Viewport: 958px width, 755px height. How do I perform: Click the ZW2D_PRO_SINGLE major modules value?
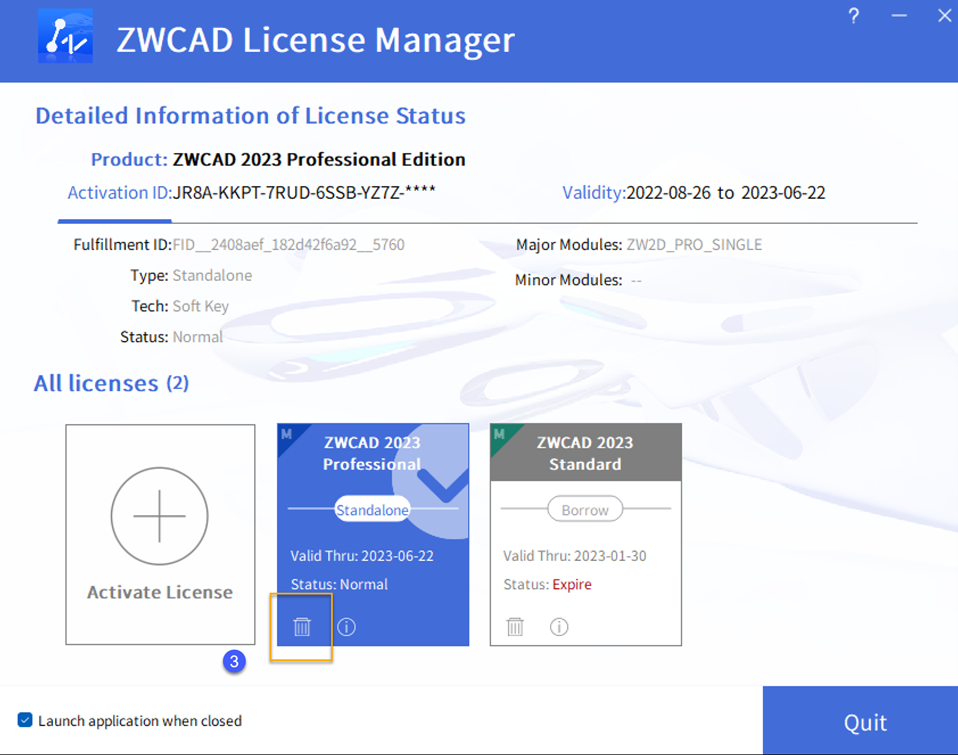(x=694, y=245)
